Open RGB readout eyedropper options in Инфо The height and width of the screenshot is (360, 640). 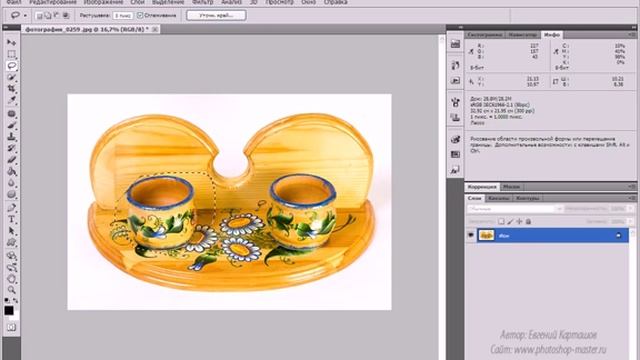(x=471, y=51)
